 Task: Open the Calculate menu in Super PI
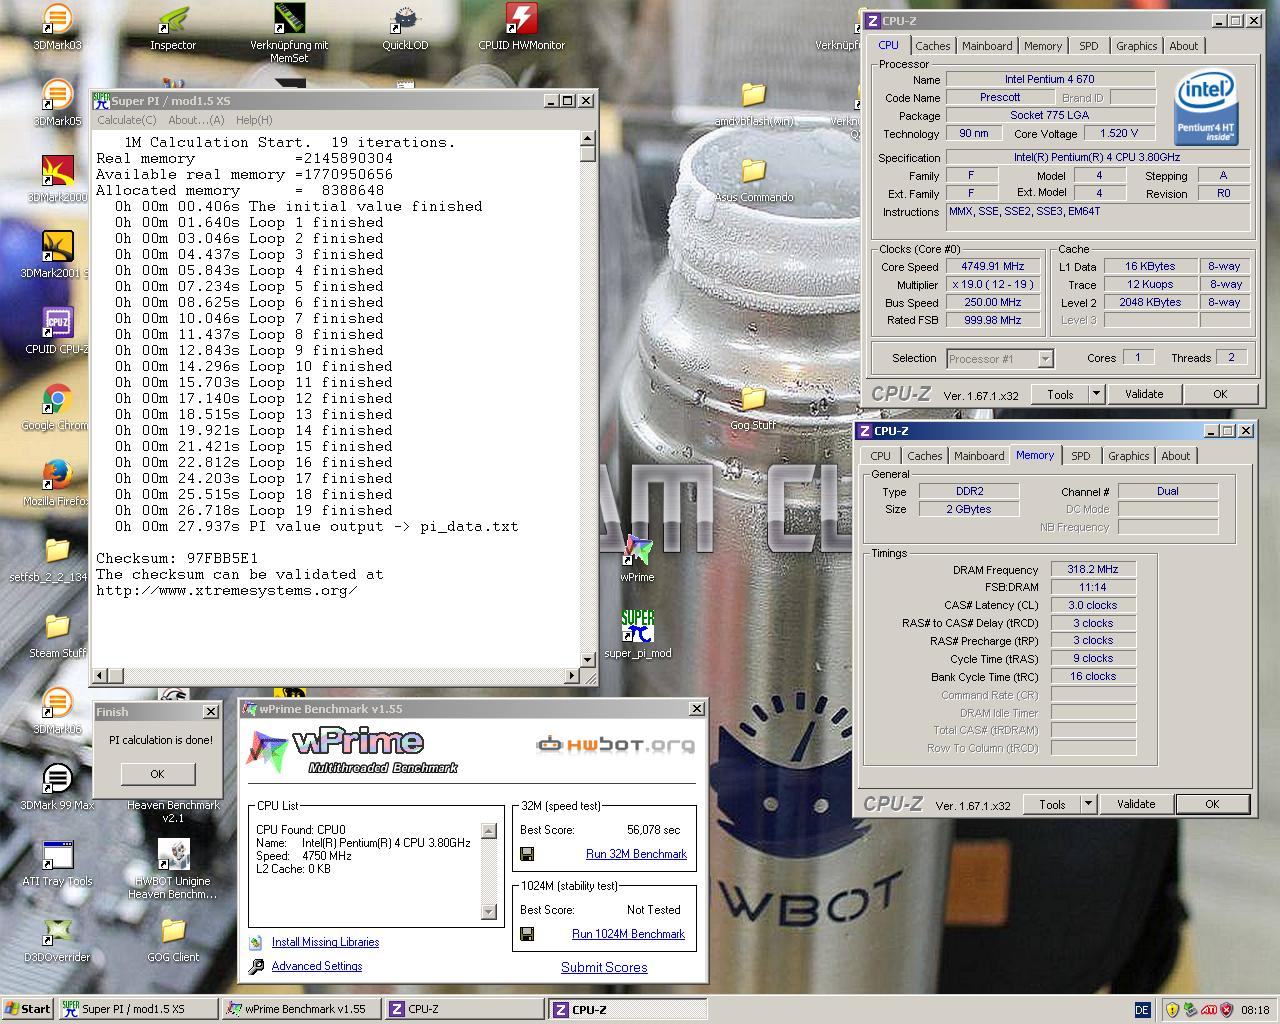pos(126,120)
